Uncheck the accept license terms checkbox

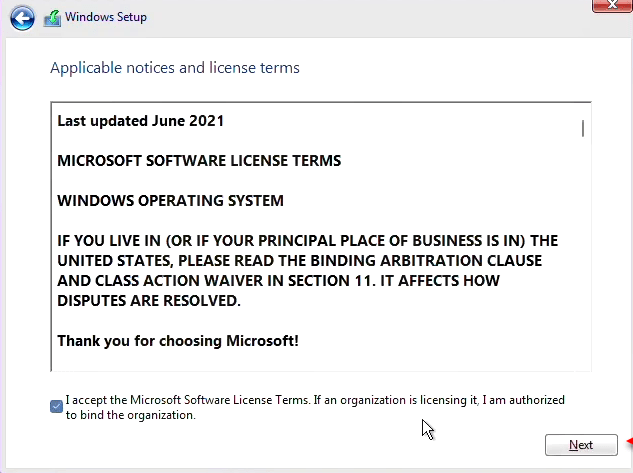(57, 406)
